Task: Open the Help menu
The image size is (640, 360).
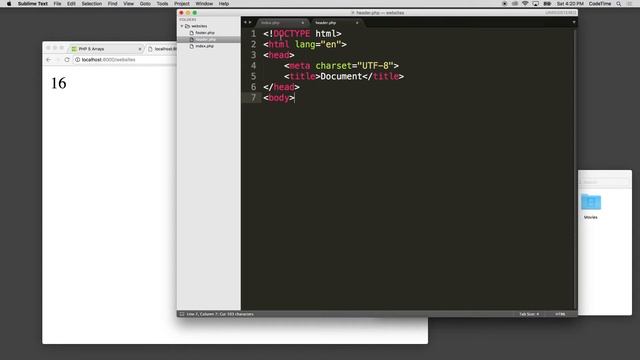Action: 224,4
